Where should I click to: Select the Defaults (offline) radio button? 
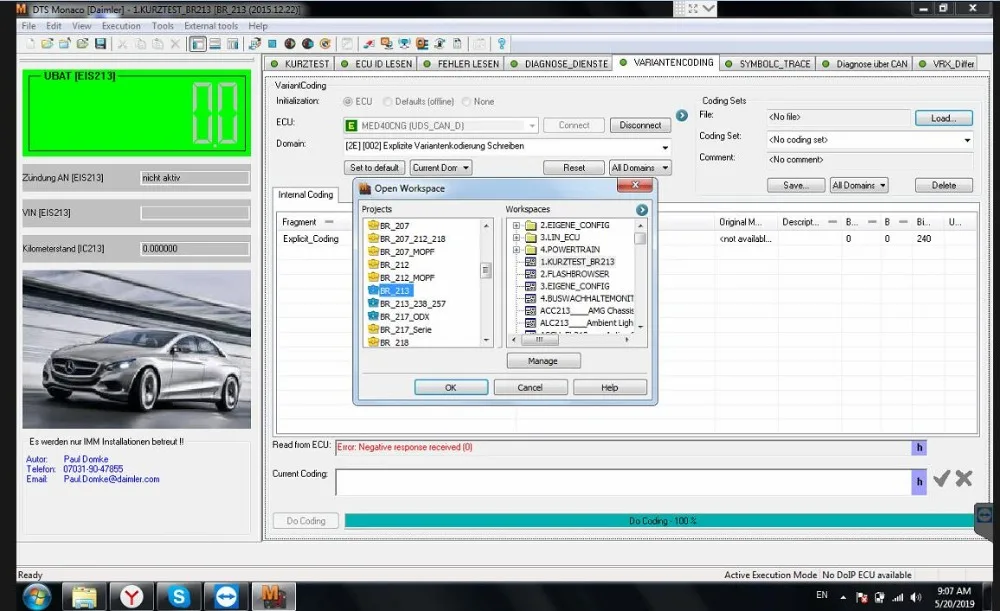point(387,102)
